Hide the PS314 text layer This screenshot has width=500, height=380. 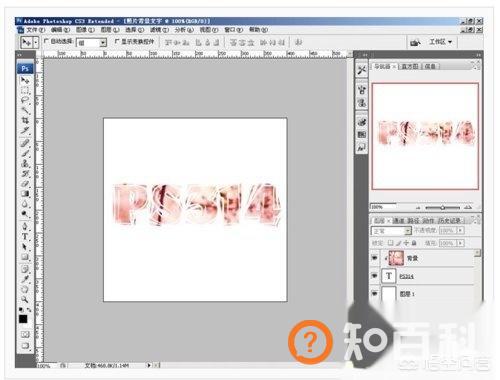[375, 276]
